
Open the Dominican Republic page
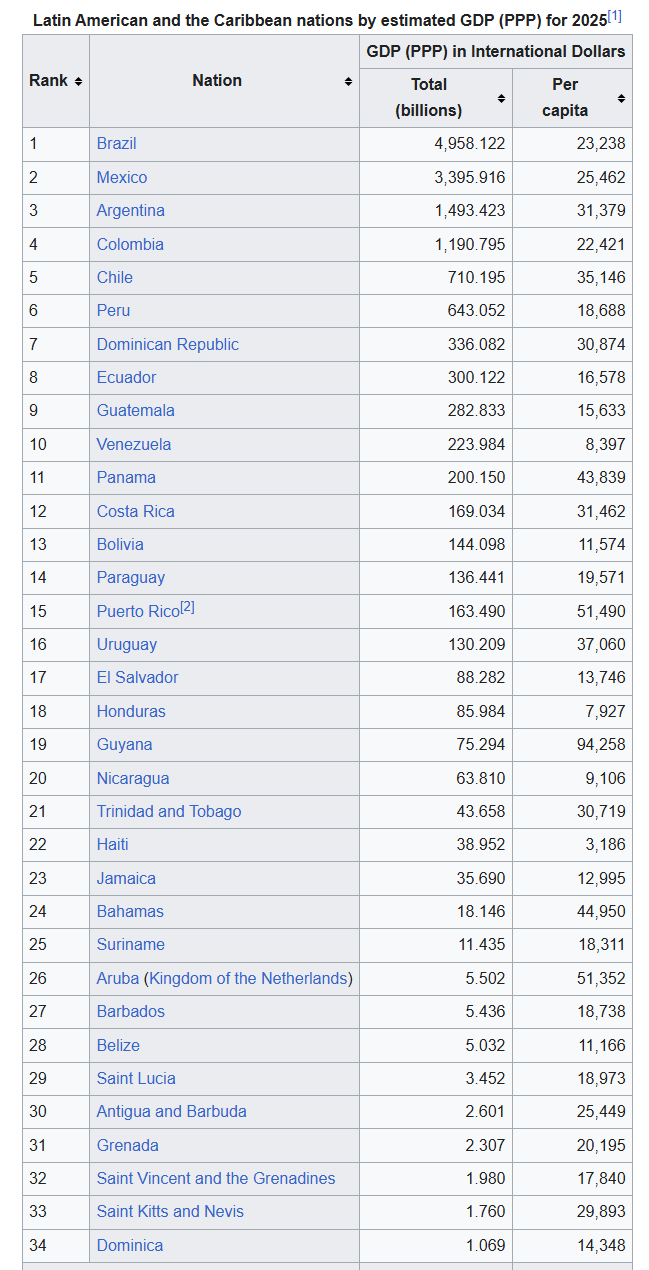tap(168, 344)
